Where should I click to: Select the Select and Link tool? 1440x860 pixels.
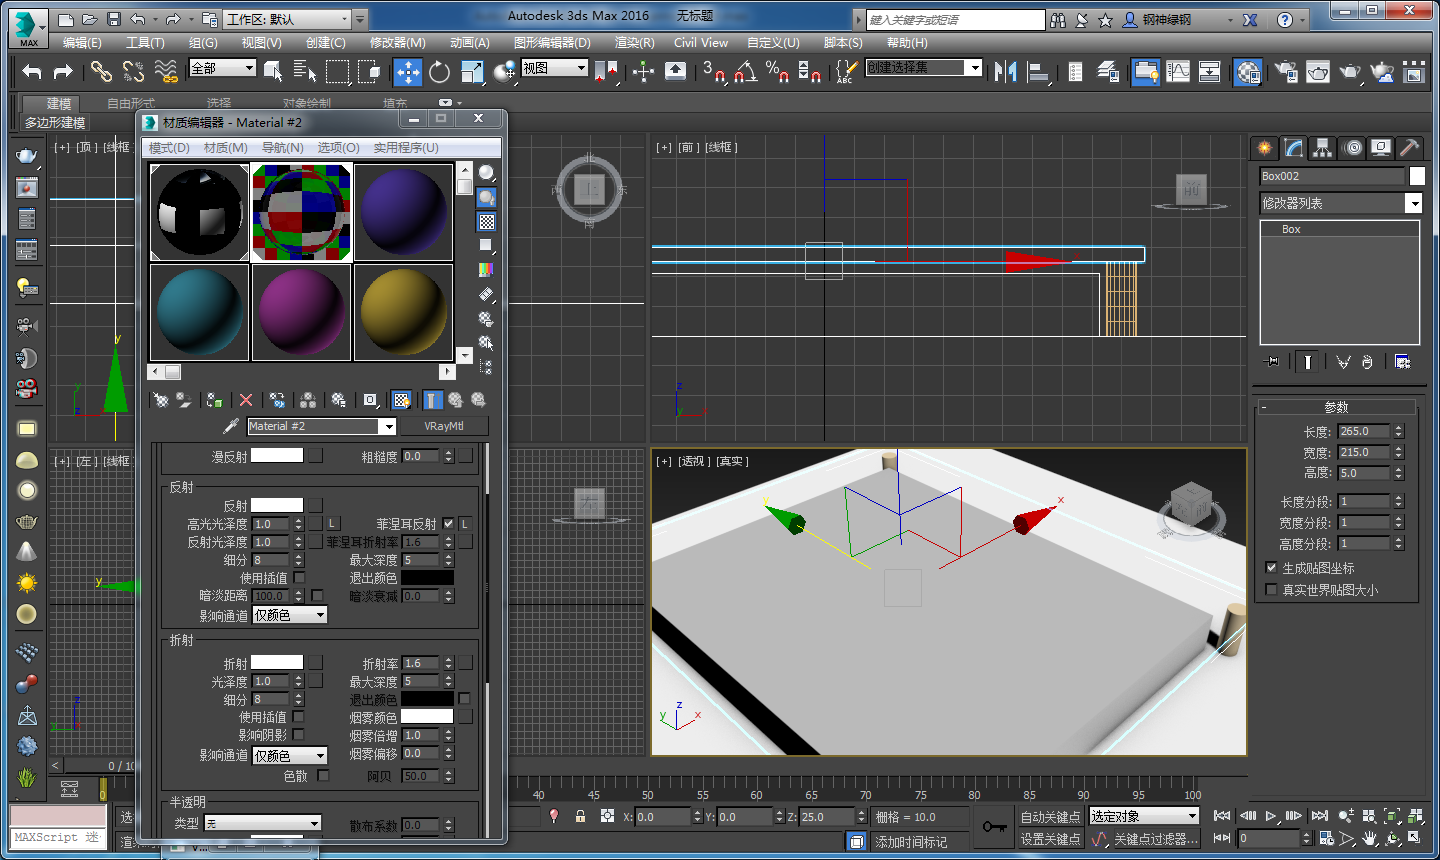[101, 71]
